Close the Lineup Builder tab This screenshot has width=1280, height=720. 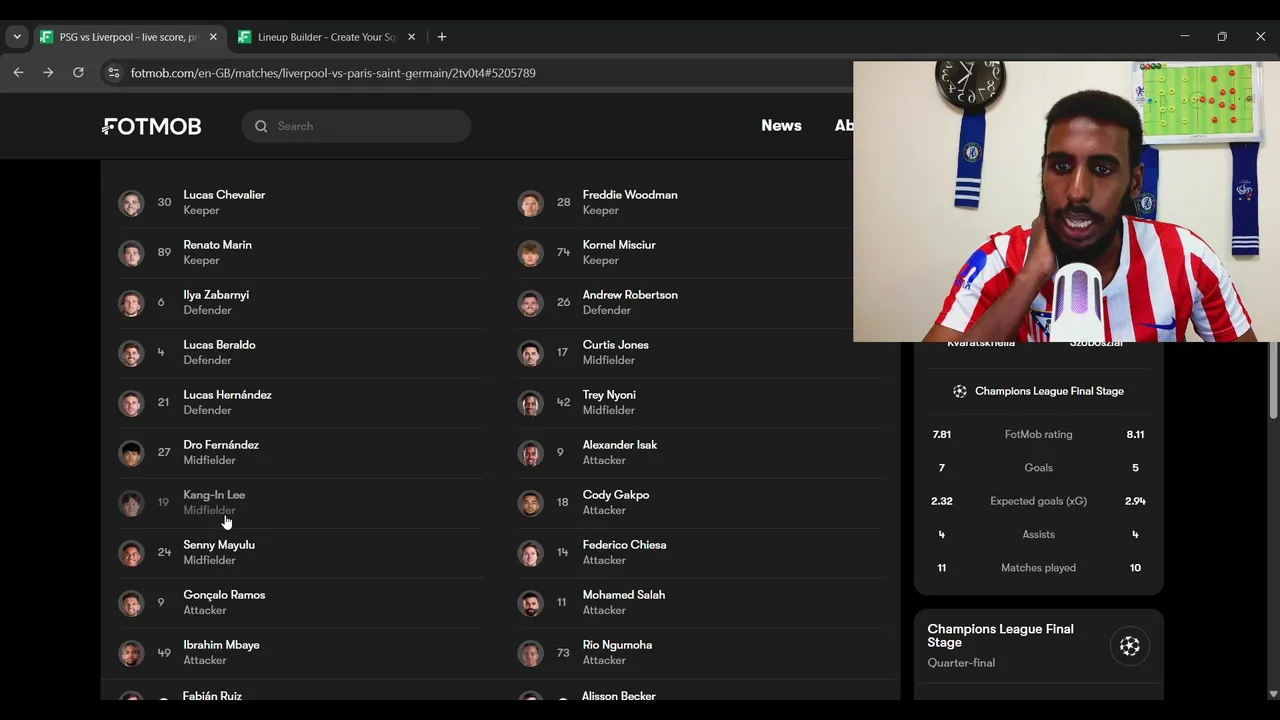tap(411, 37)
